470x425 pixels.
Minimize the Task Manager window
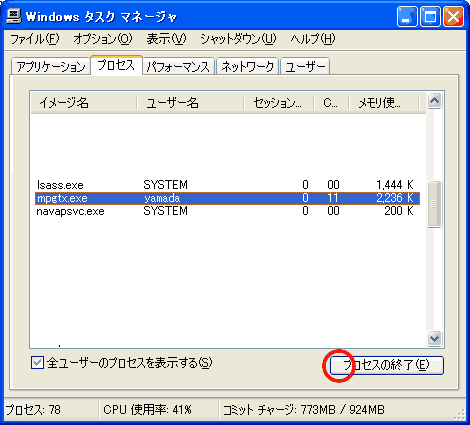[407, 16]
